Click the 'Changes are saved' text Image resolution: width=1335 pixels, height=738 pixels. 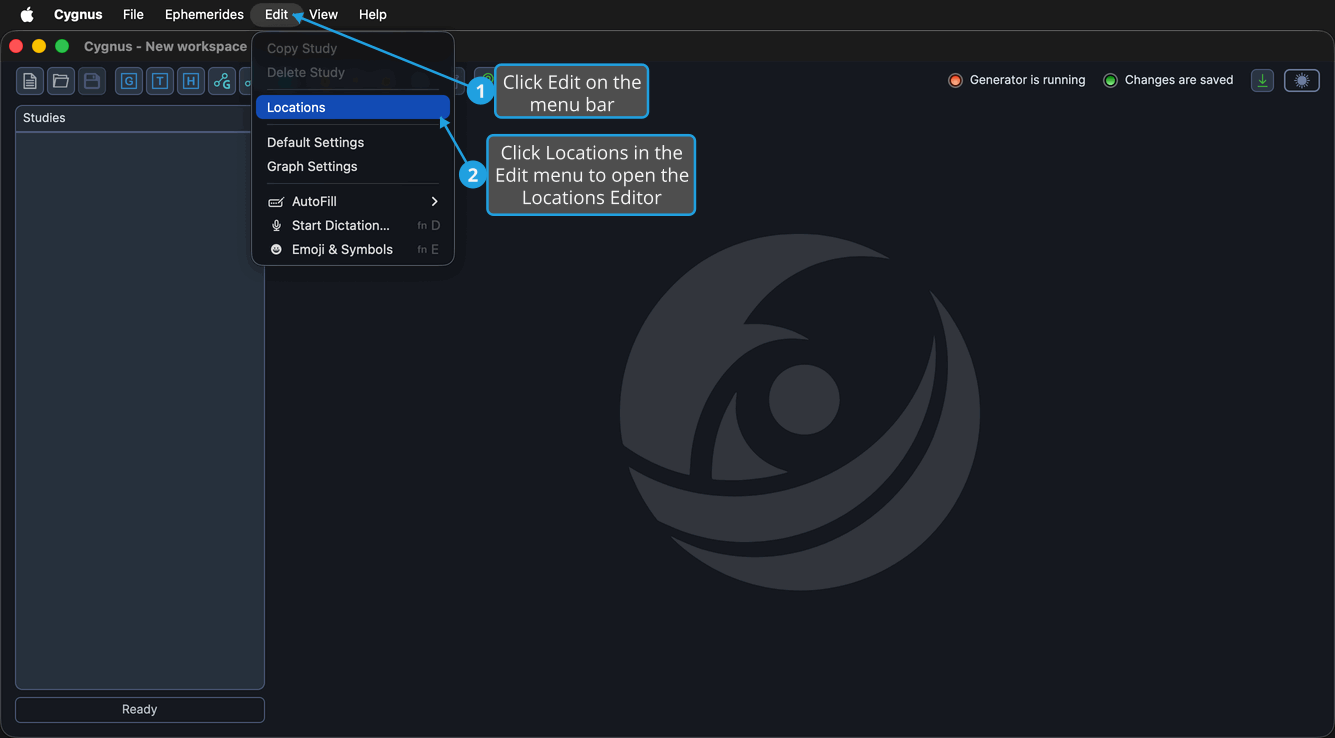pos(1179,80)
